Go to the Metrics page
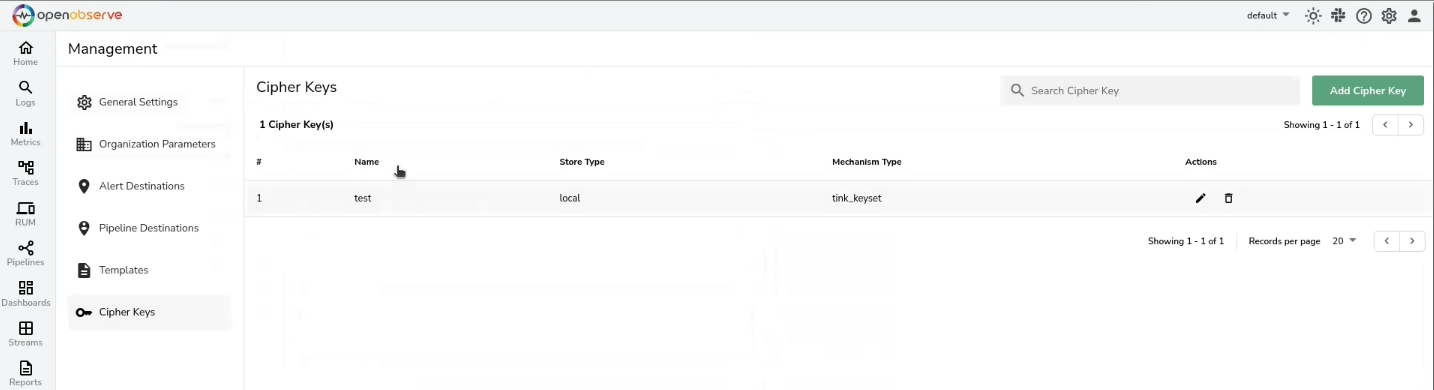1434x390 pixels. tap(26, 133)
